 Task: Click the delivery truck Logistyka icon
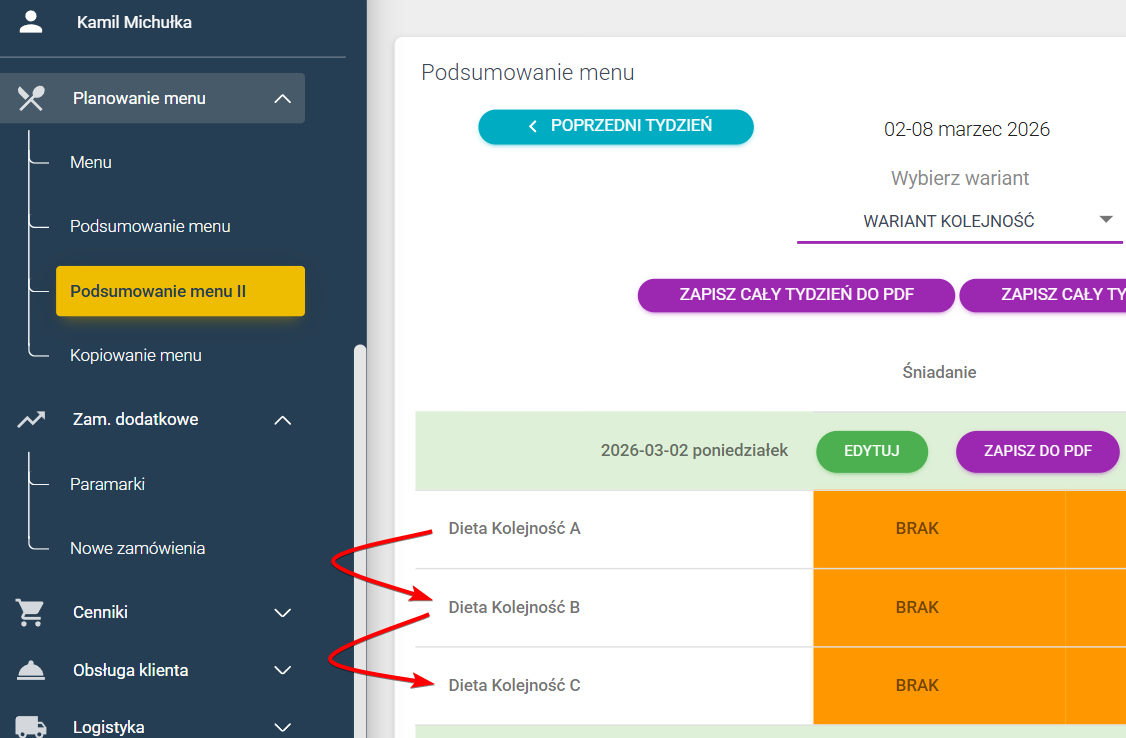pyautogui.click(x=31, y=727)
